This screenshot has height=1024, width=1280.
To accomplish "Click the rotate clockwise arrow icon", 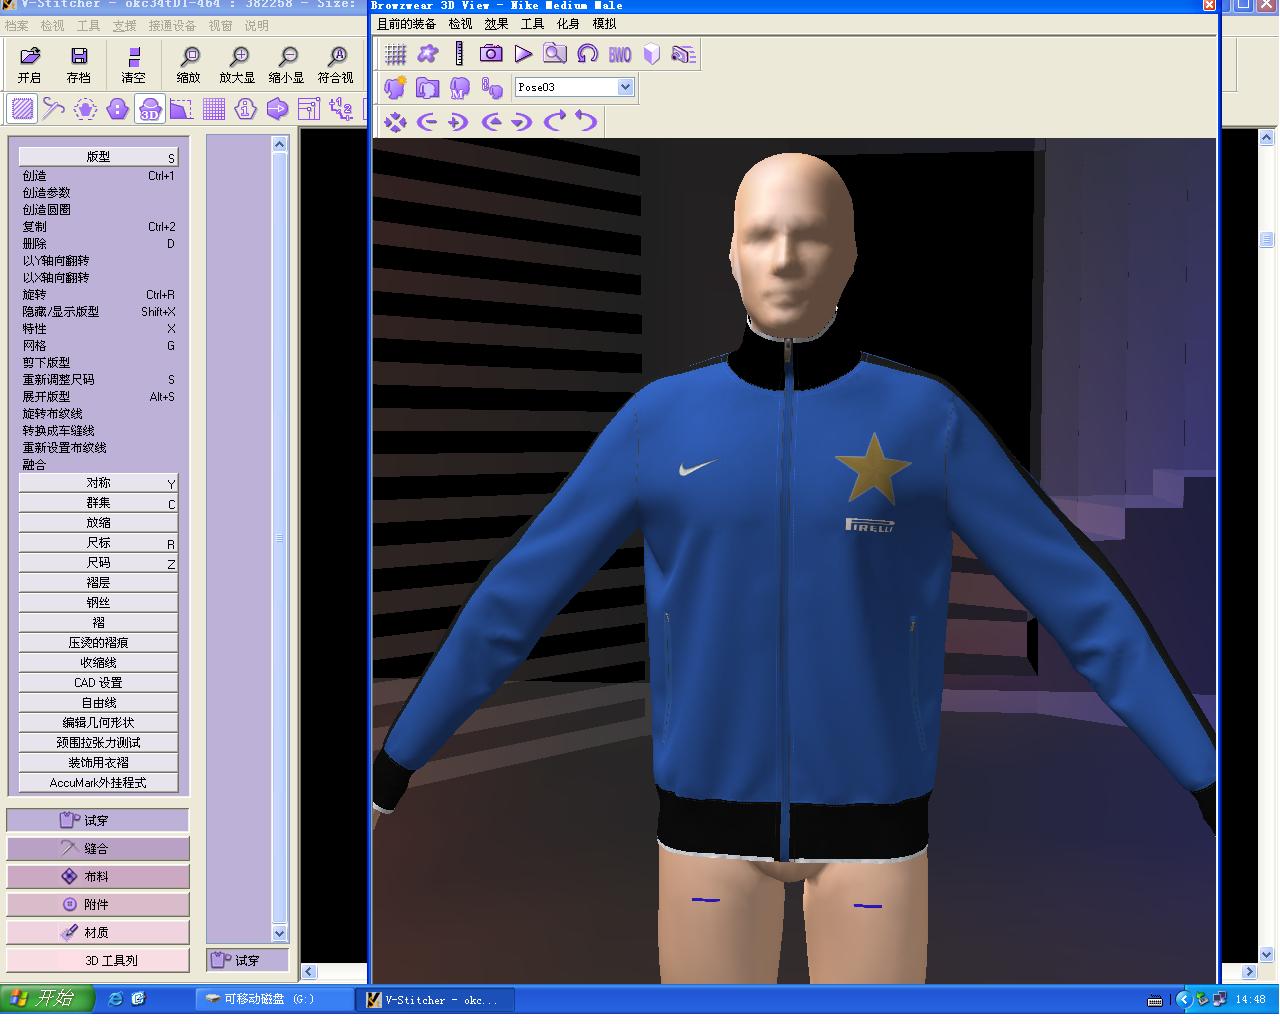I will tap(555, 122).
